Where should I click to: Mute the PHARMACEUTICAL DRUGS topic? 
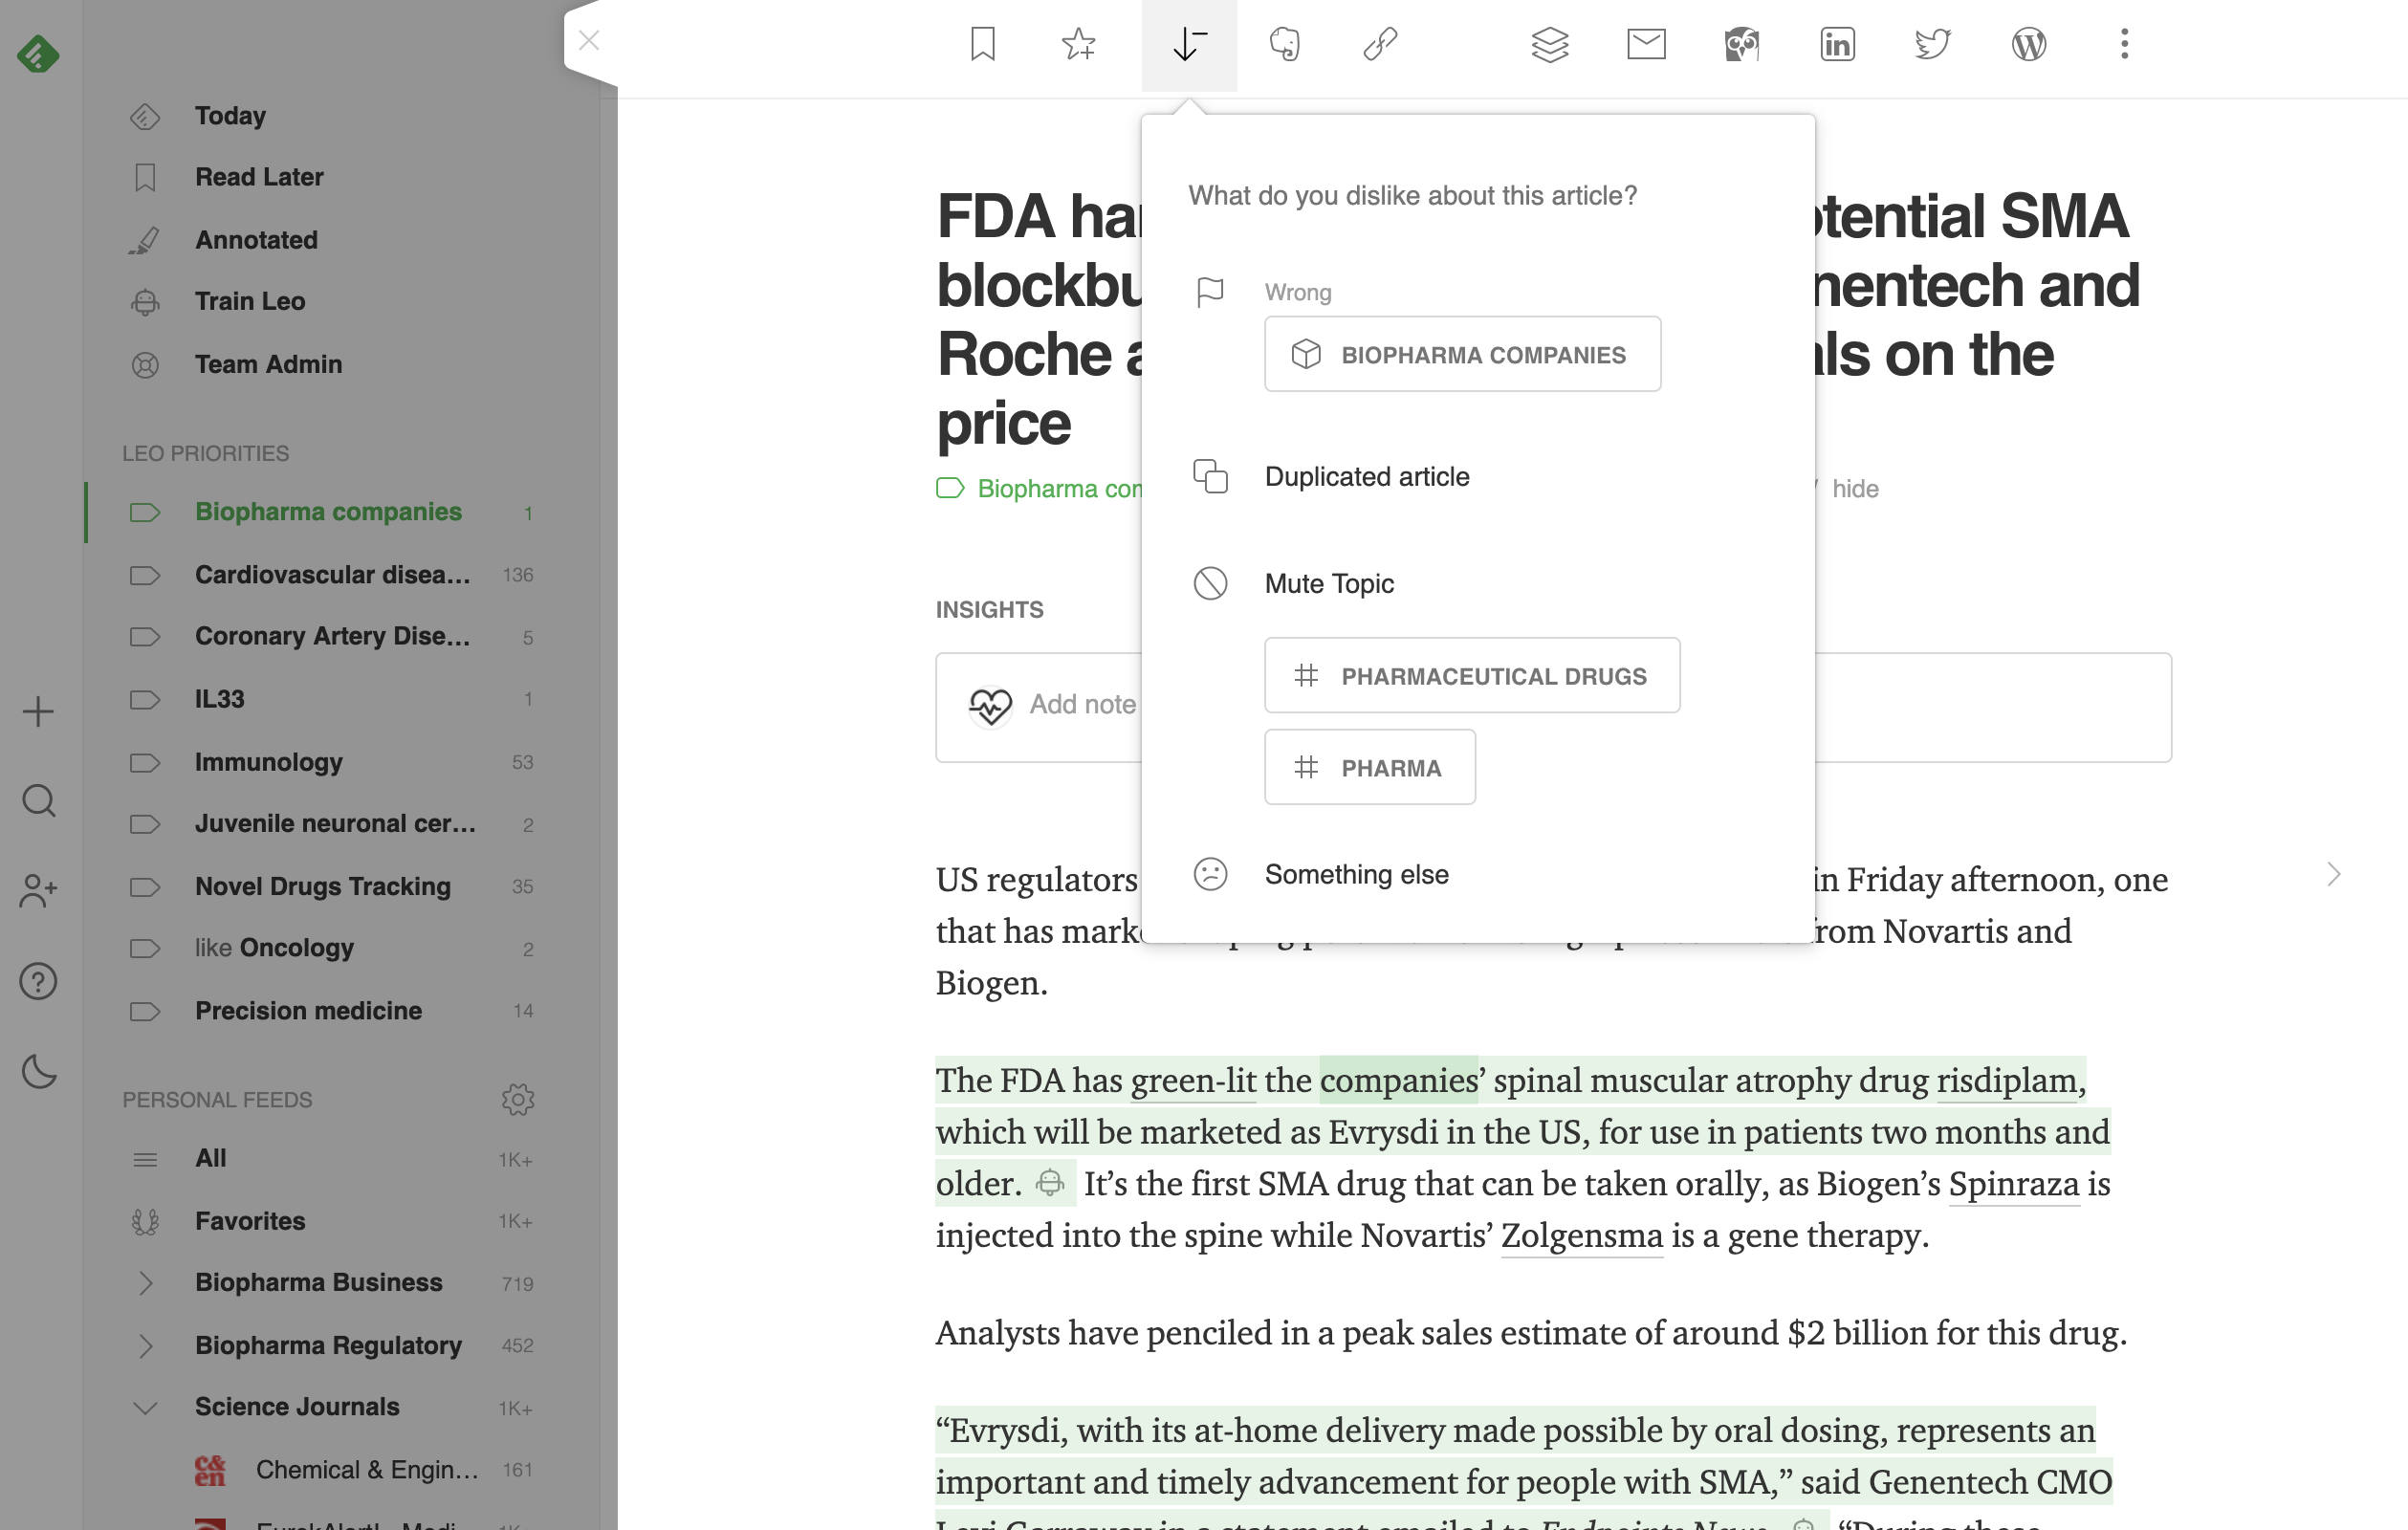pos(1471,676)
